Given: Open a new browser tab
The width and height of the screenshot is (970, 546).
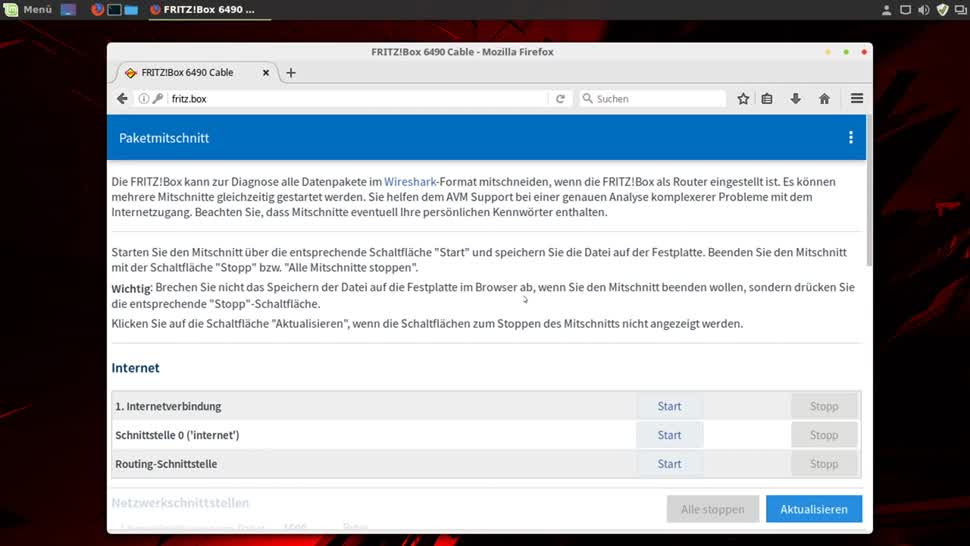Looking at the screenshot, I should pos(291,72).
